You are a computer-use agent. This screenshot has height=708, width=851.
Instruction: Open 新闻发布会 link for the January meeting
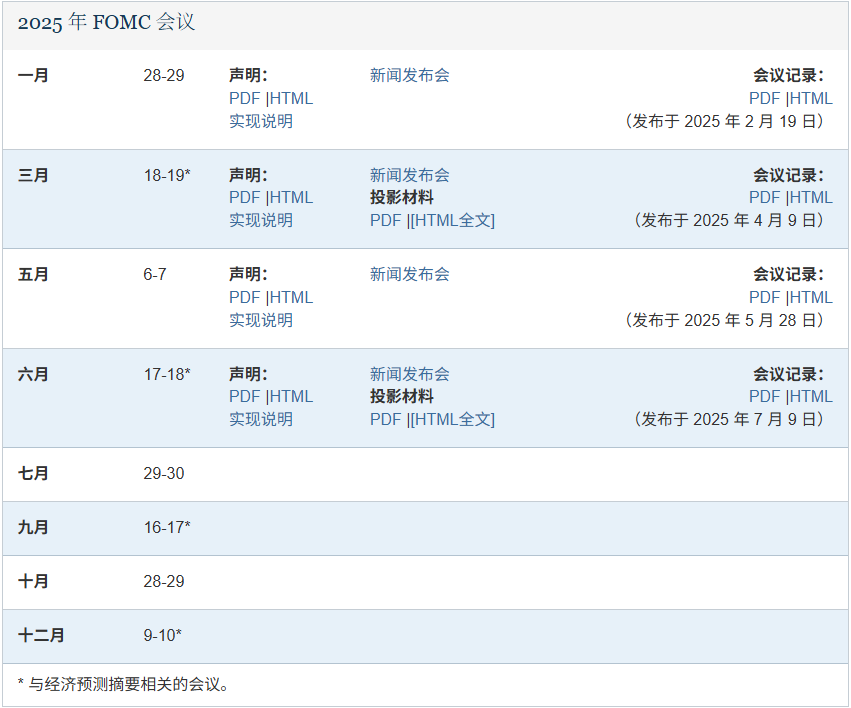(410, 75)
